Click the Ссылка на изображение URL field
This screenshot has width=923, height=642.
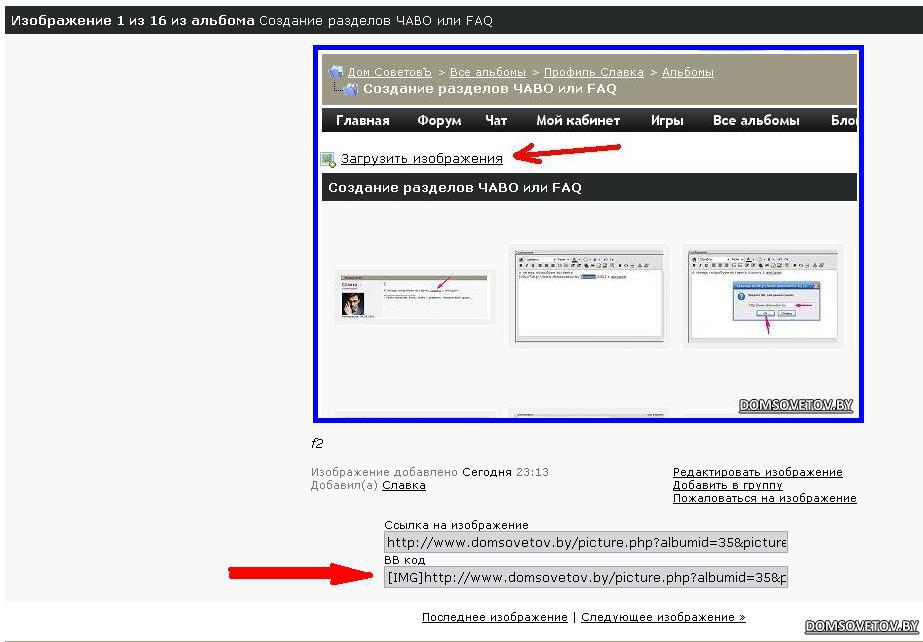point(586,543)
